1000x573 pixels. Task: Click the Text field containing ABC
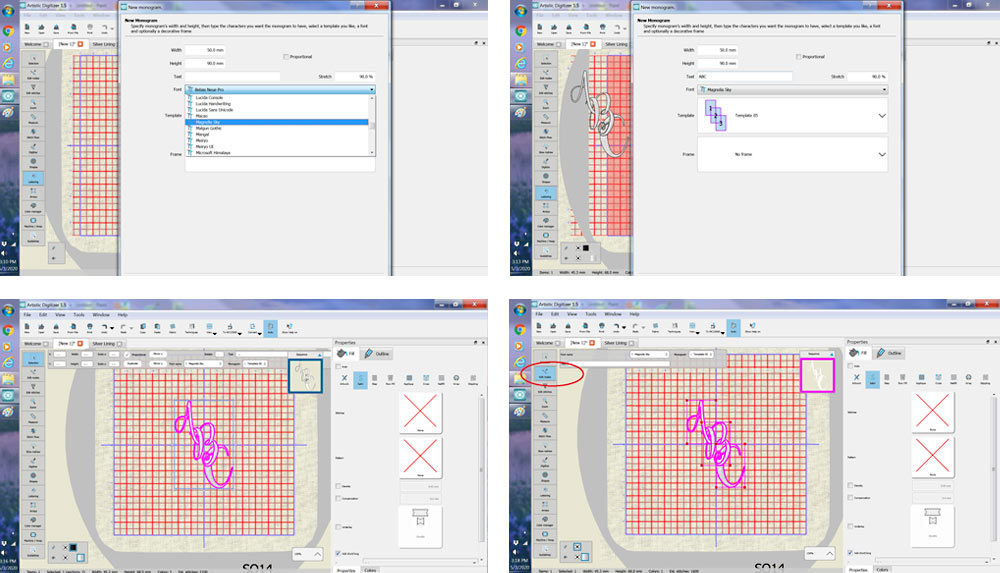744,76
